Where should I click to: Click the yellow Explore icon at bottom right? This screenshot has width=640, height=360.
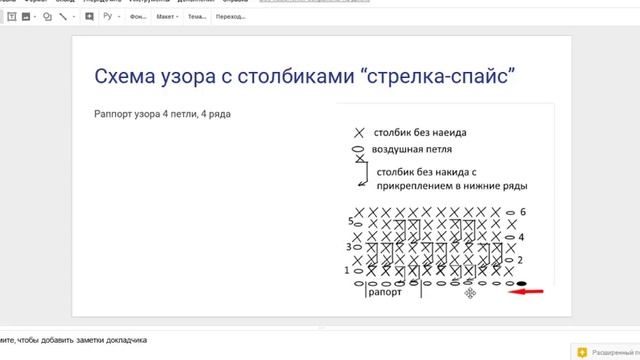[582, 352]
